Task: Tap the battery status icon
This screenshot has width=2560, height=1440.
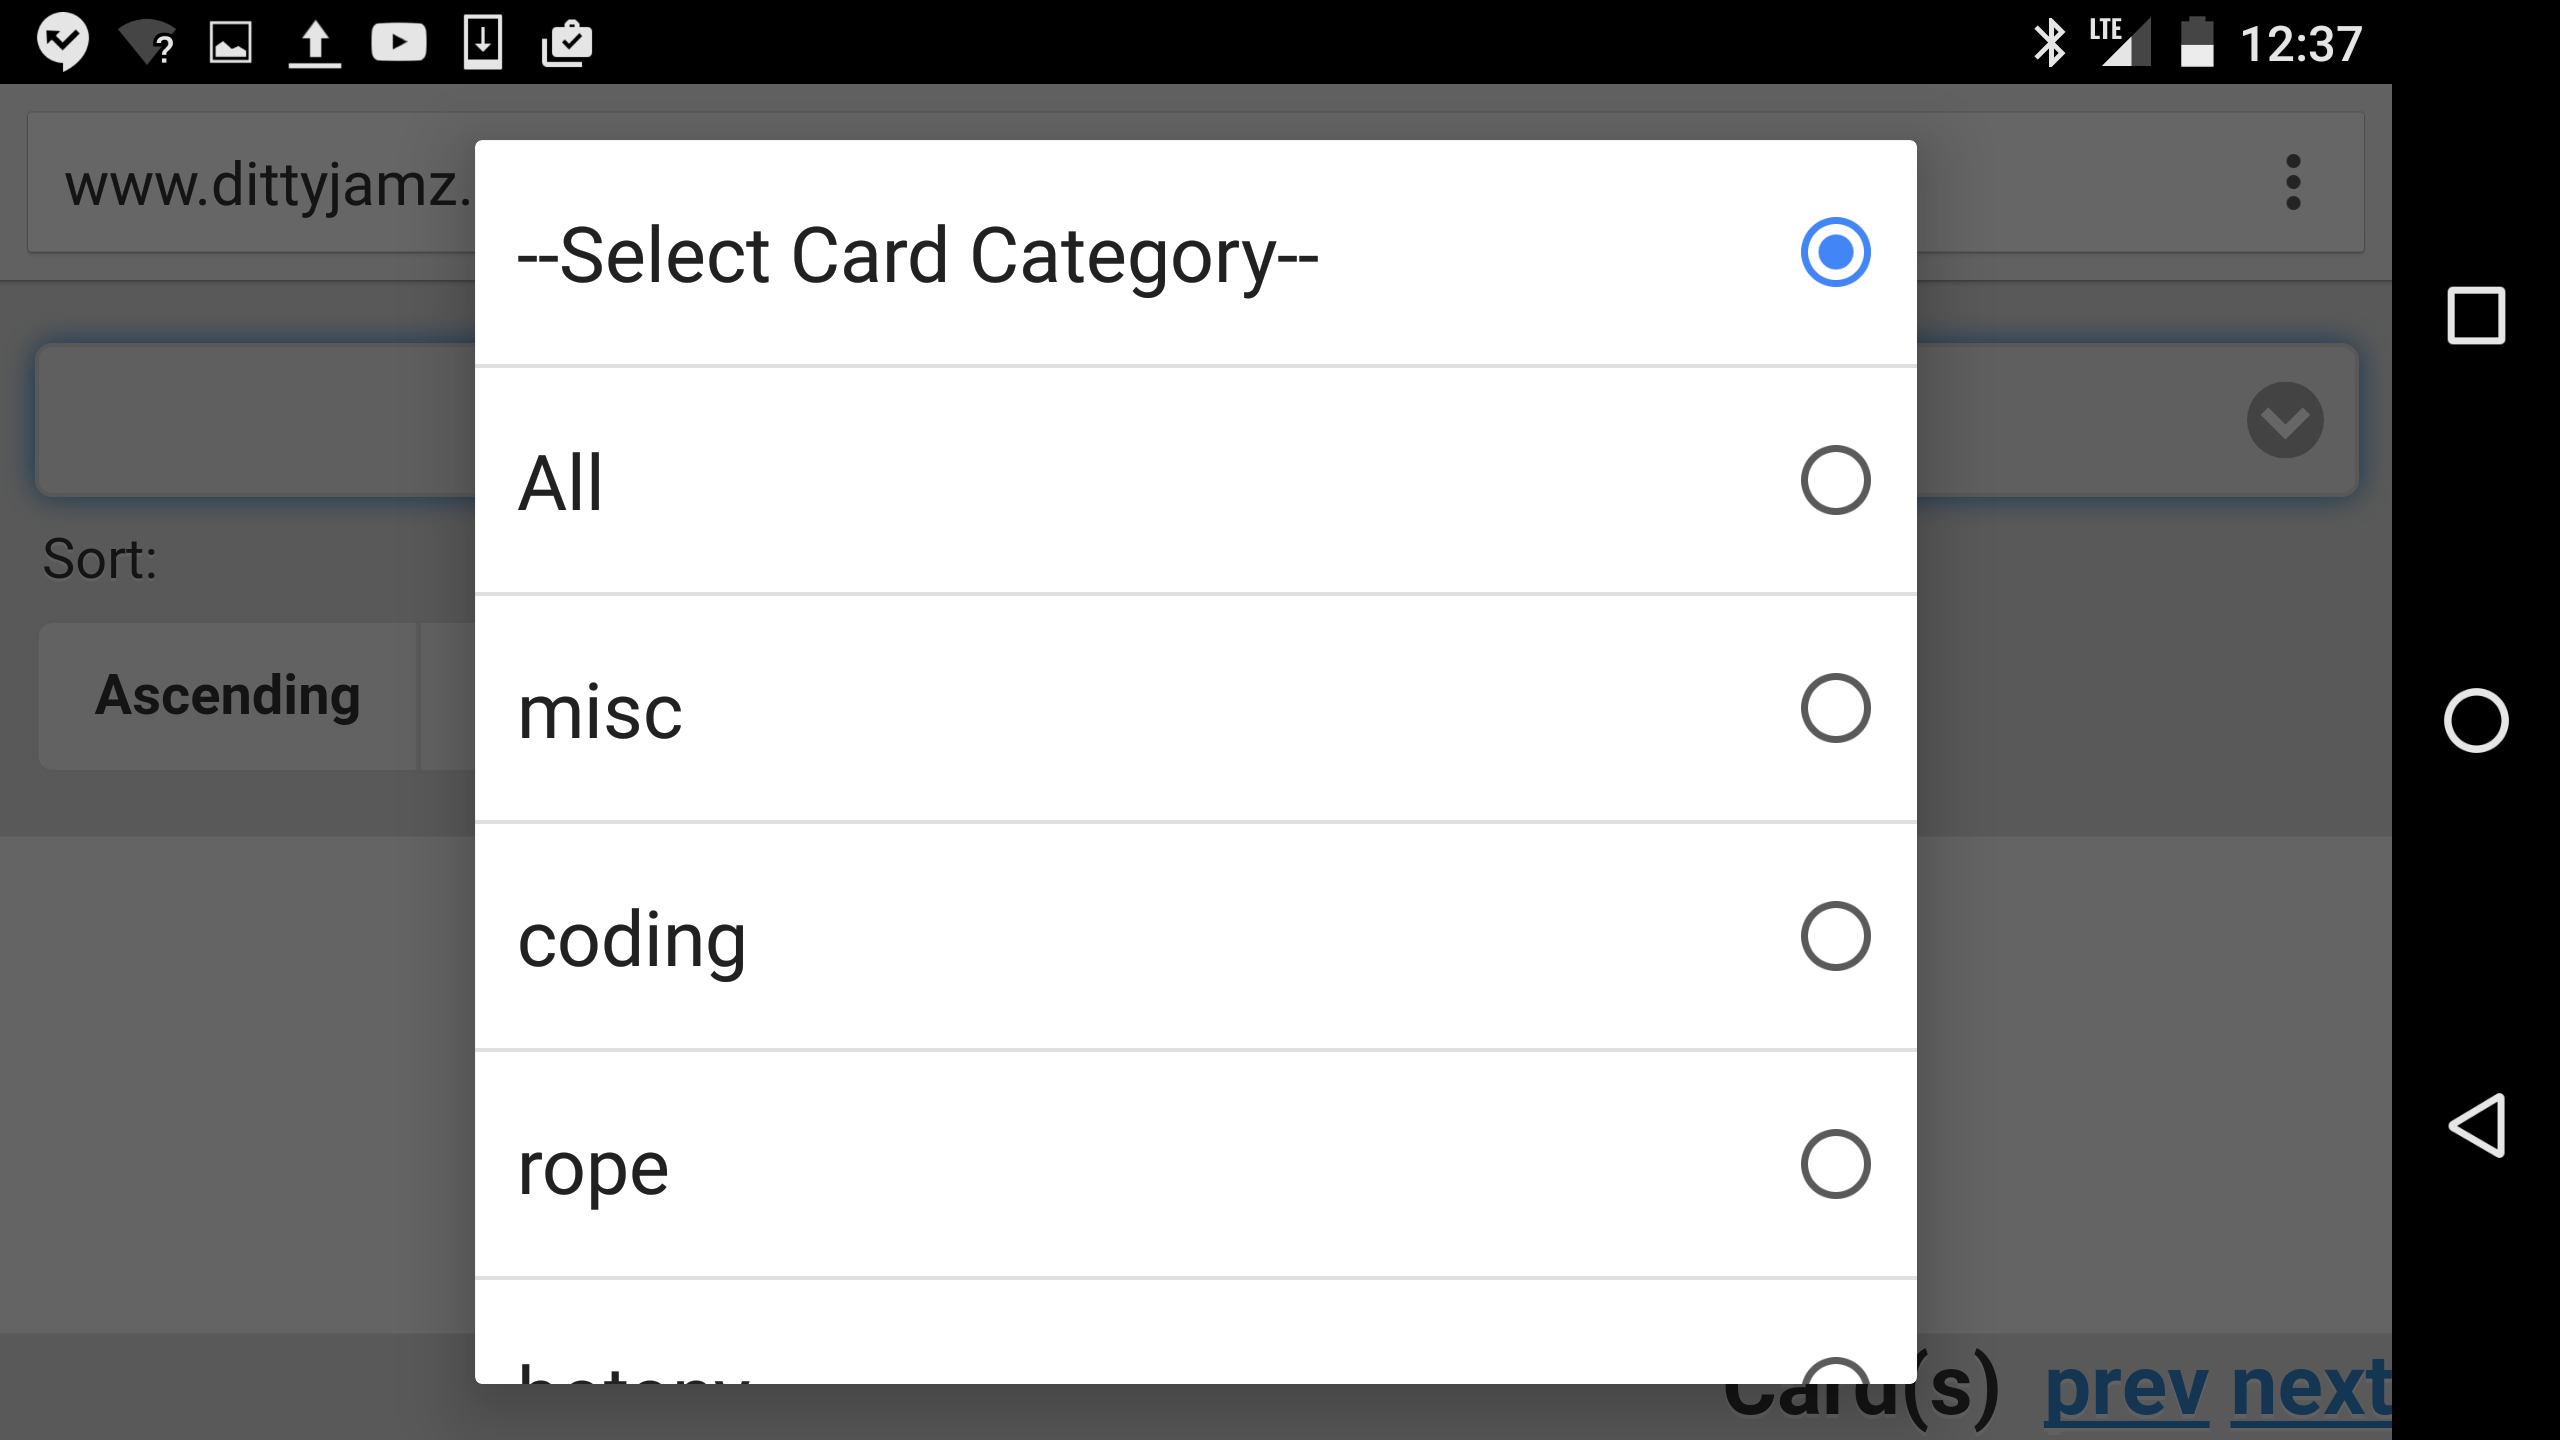Action: click(2196, 43)
